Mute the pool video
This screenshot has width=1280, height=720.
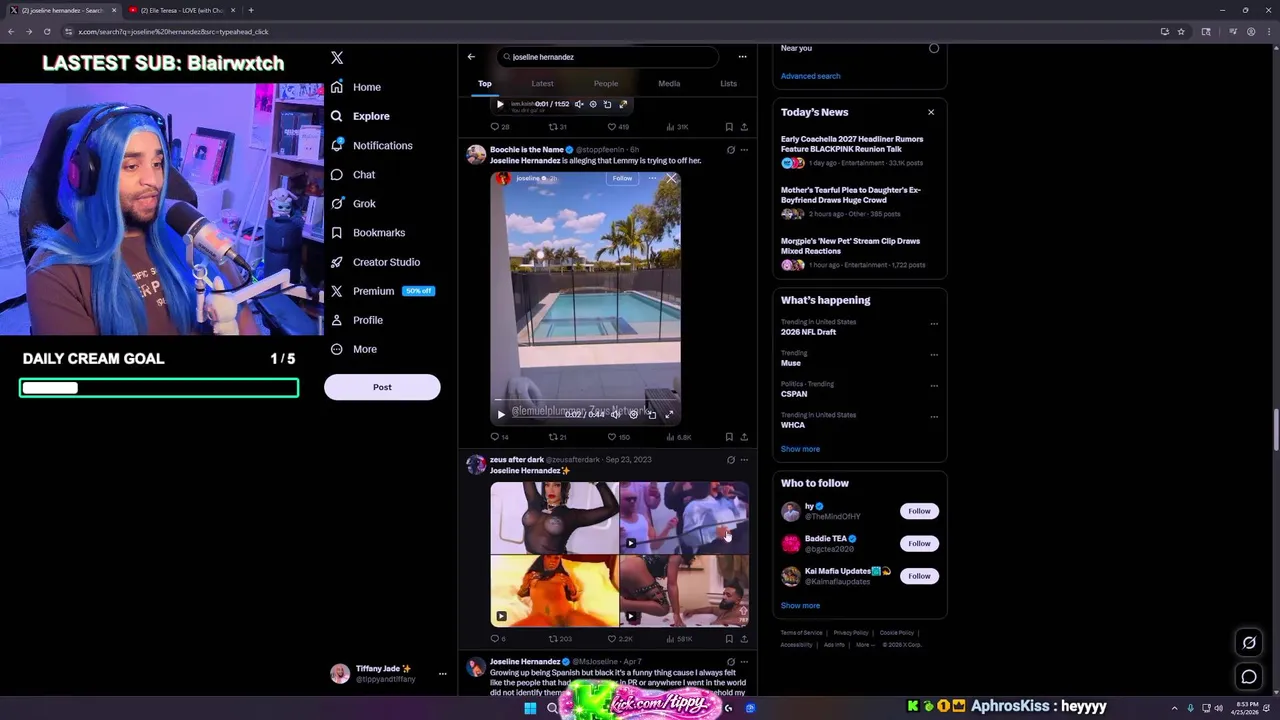[615, 414]
